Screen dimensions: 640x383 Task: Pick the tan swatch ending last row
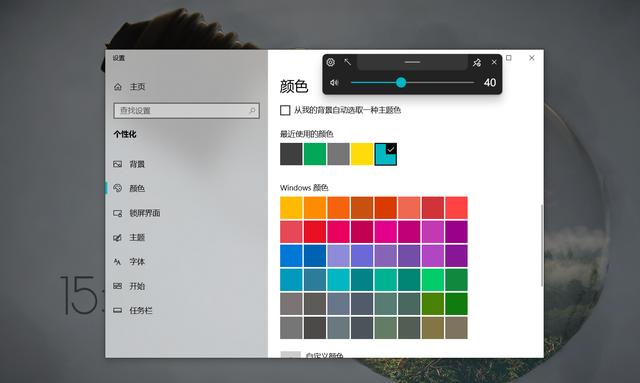(456, 328)
